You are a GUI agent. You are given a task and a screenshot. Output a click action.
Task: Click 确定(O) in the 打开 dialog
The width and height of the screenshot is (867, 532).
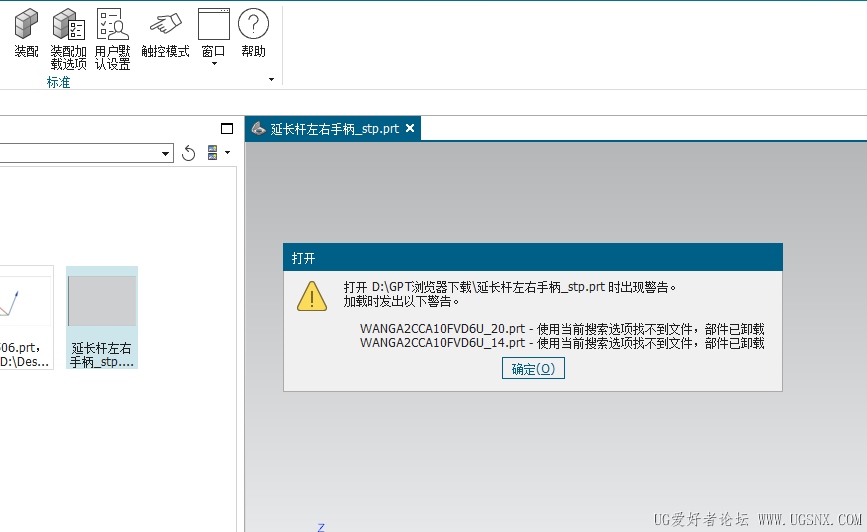click(x=533, y=369)
